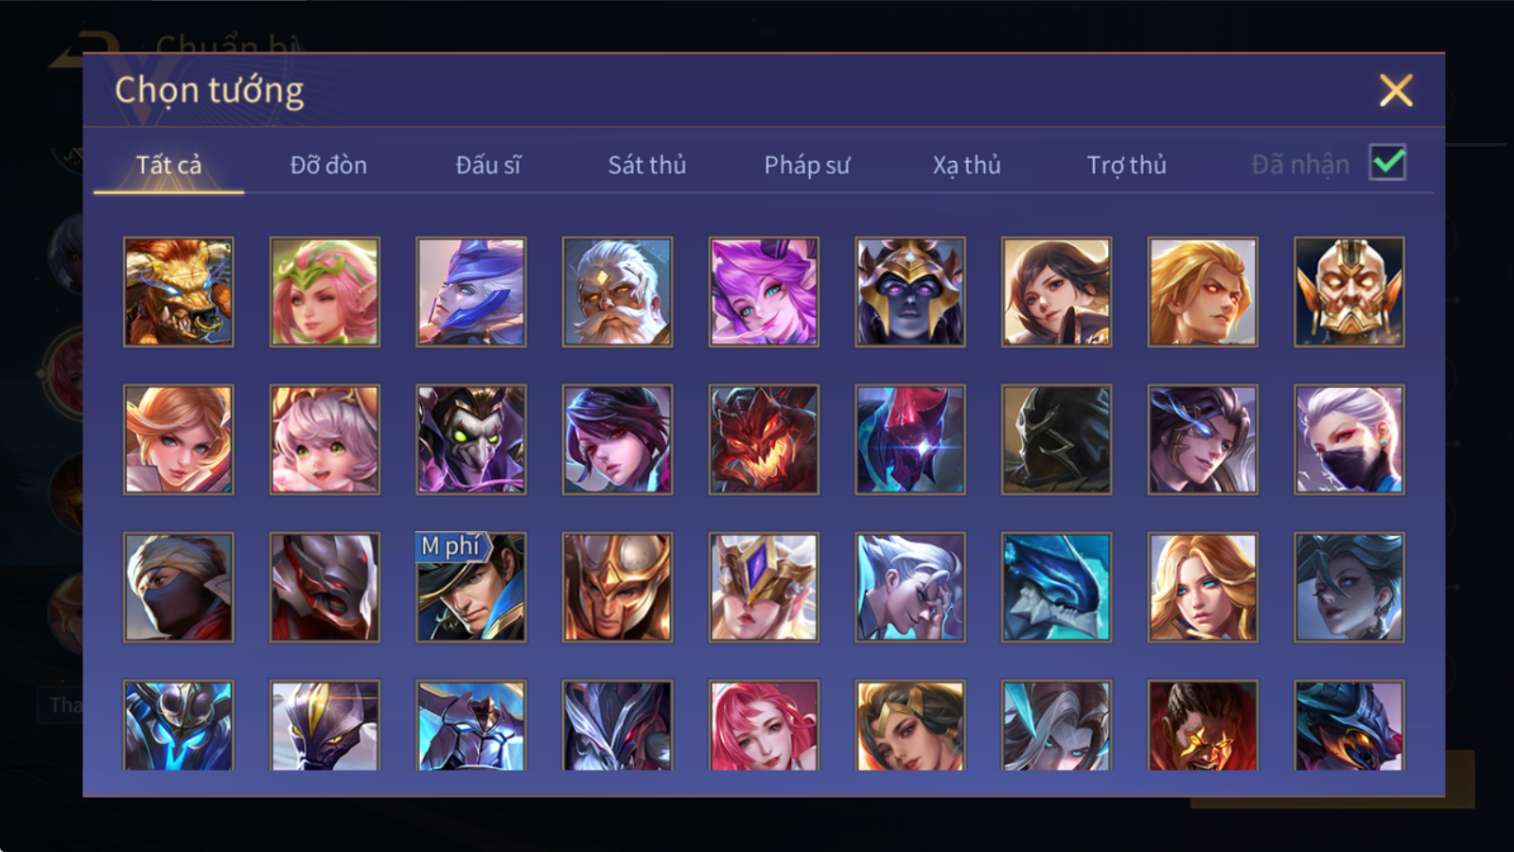Viewport: 1514px width, 852px height.
Task: Choose the white-bearded old man hero portrait
Action: click(617, 292)
